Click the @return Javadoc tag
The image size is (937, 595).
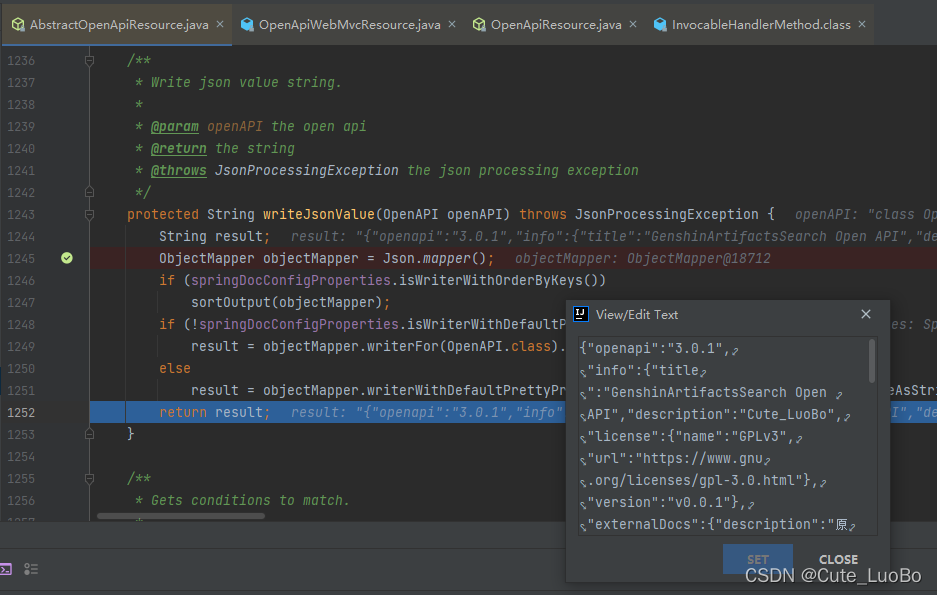point(179,148)
